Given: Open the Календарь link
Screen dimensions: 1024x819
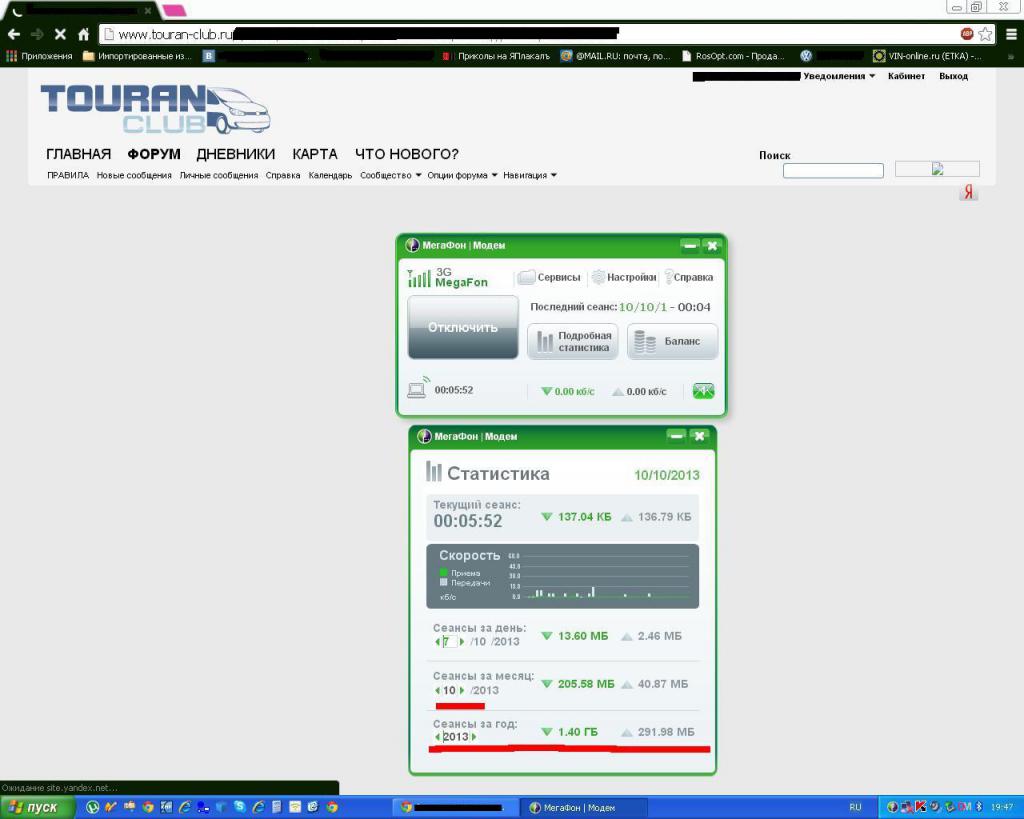Looking at the screenshot, I should 330,175.
